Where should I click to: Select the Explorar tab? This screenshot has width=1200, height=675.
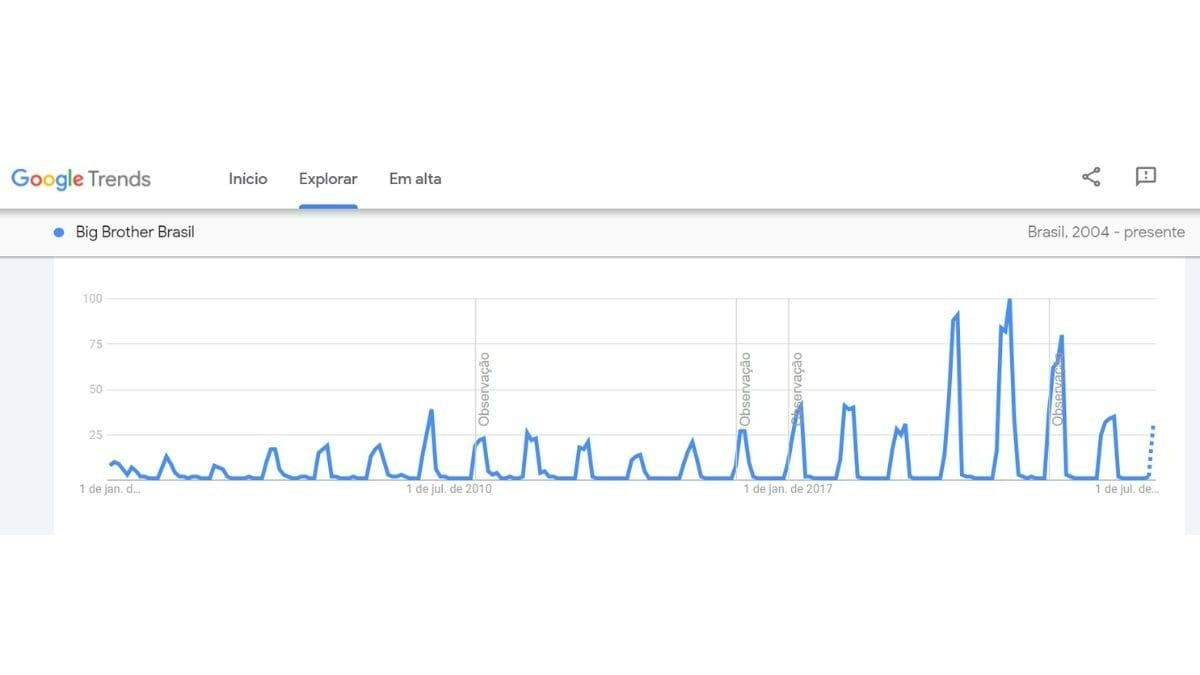coord(328,179)
